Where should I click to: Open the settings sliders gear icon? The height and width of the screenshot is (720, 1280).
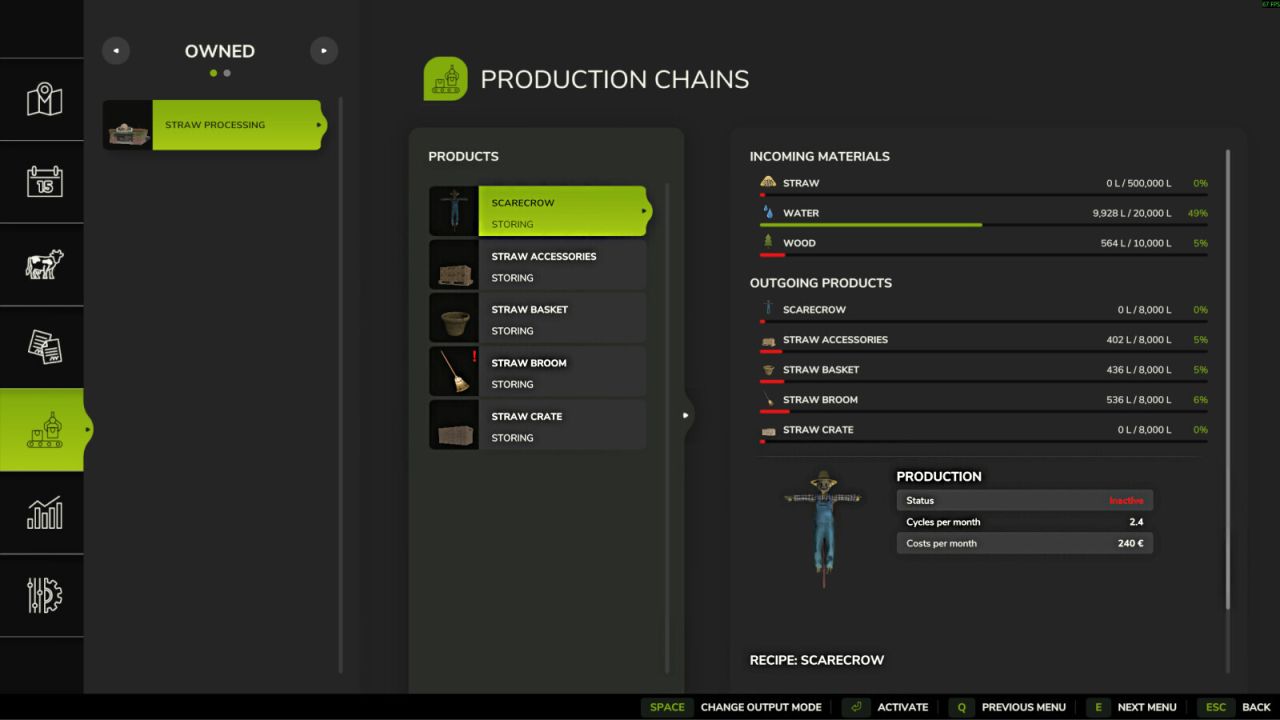point(43,595)
